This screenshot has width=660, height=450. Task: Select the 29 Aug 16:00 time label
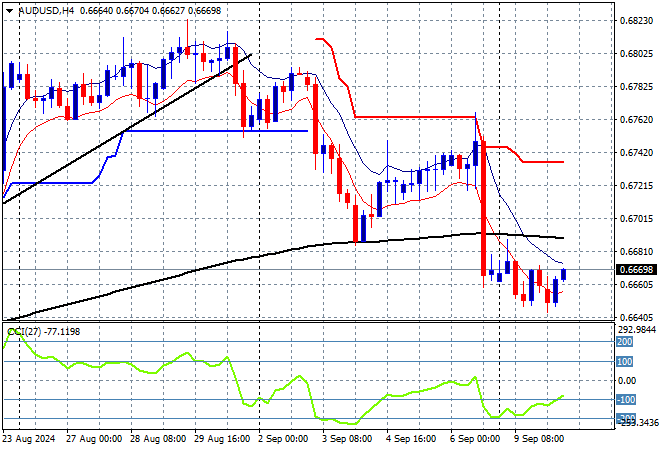point(222,439)
